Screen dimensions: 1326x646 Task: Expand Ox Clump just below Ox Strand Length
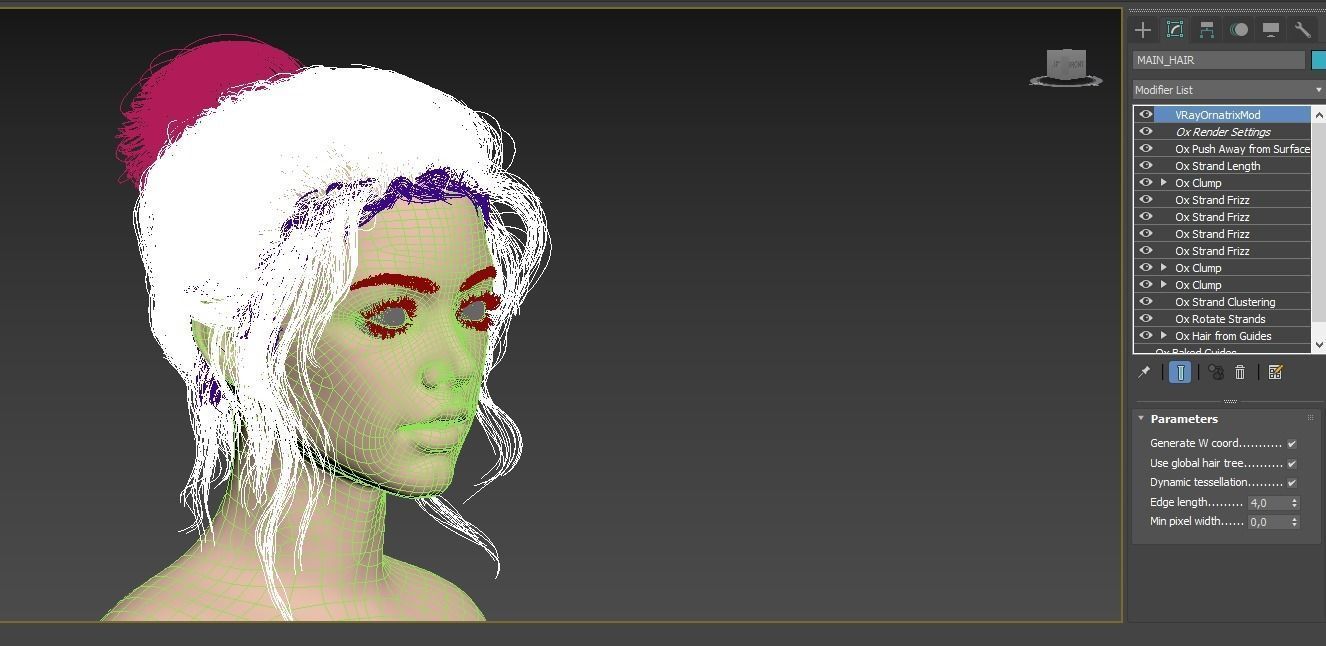[x=1164, y=183]
